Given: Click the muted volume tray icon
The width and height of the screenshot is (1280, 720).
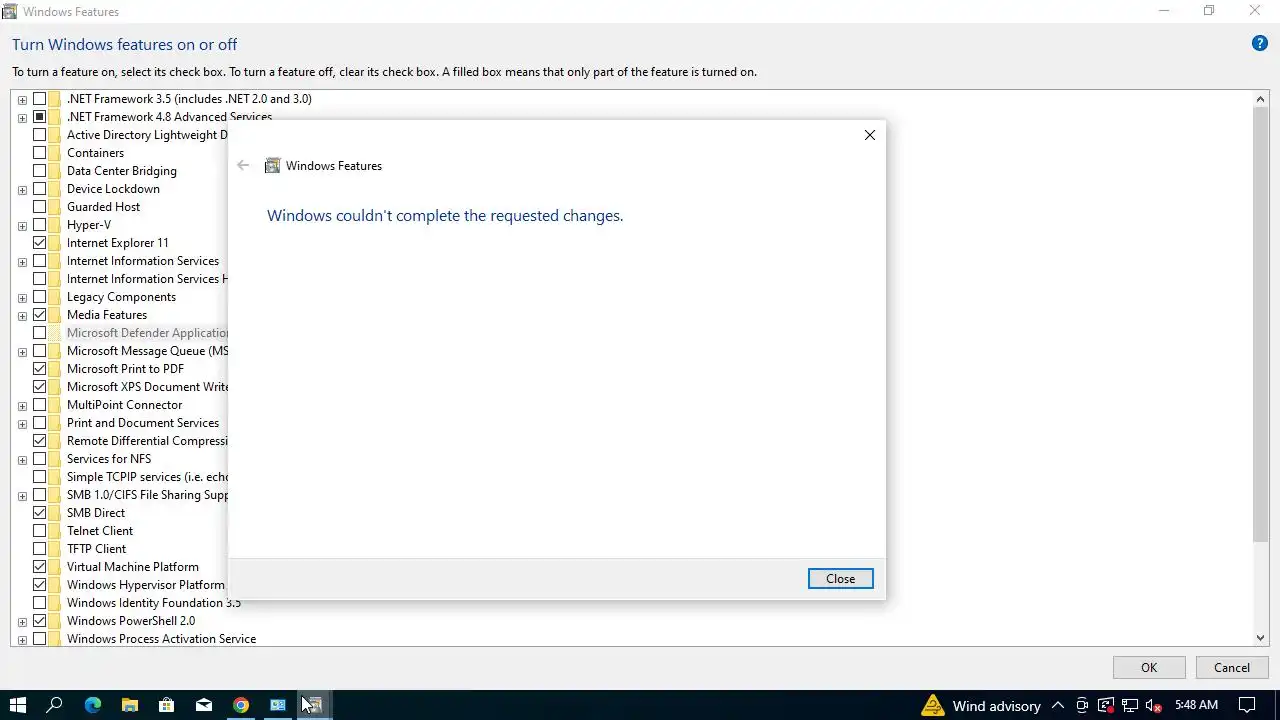Looking at the screenshot, I should 1152,705.
